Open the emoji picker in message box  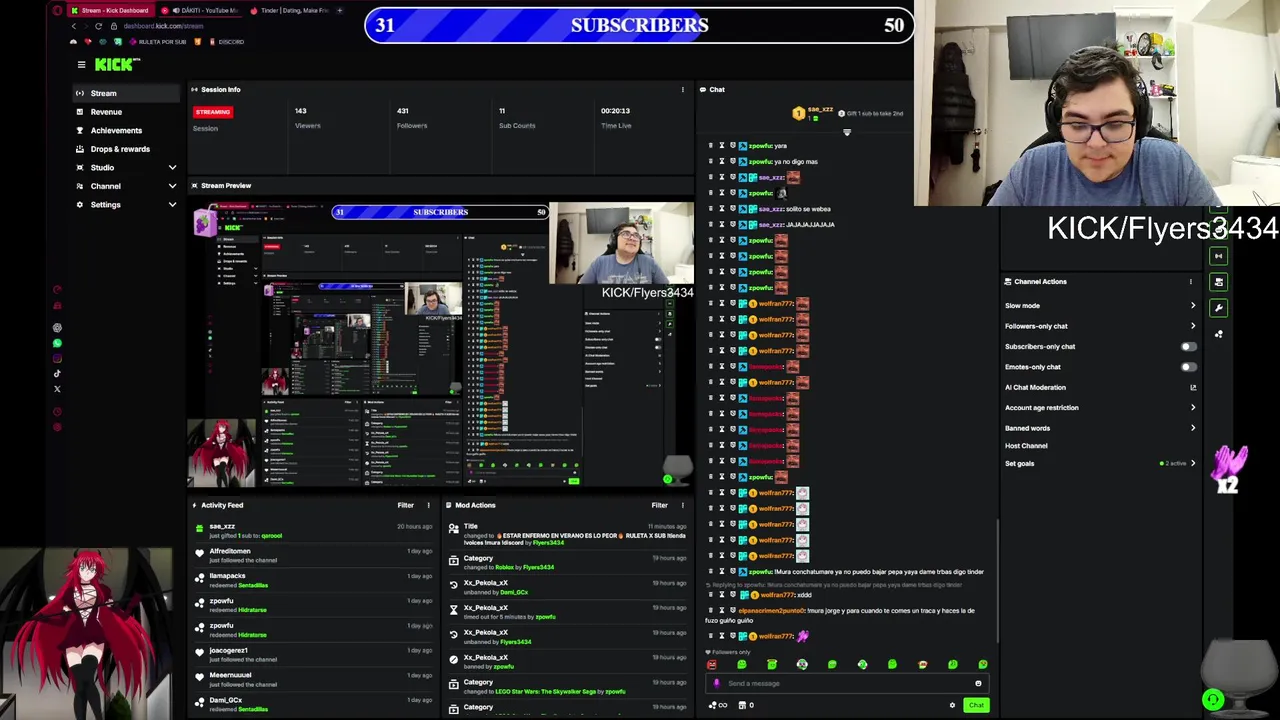point(978,684)
